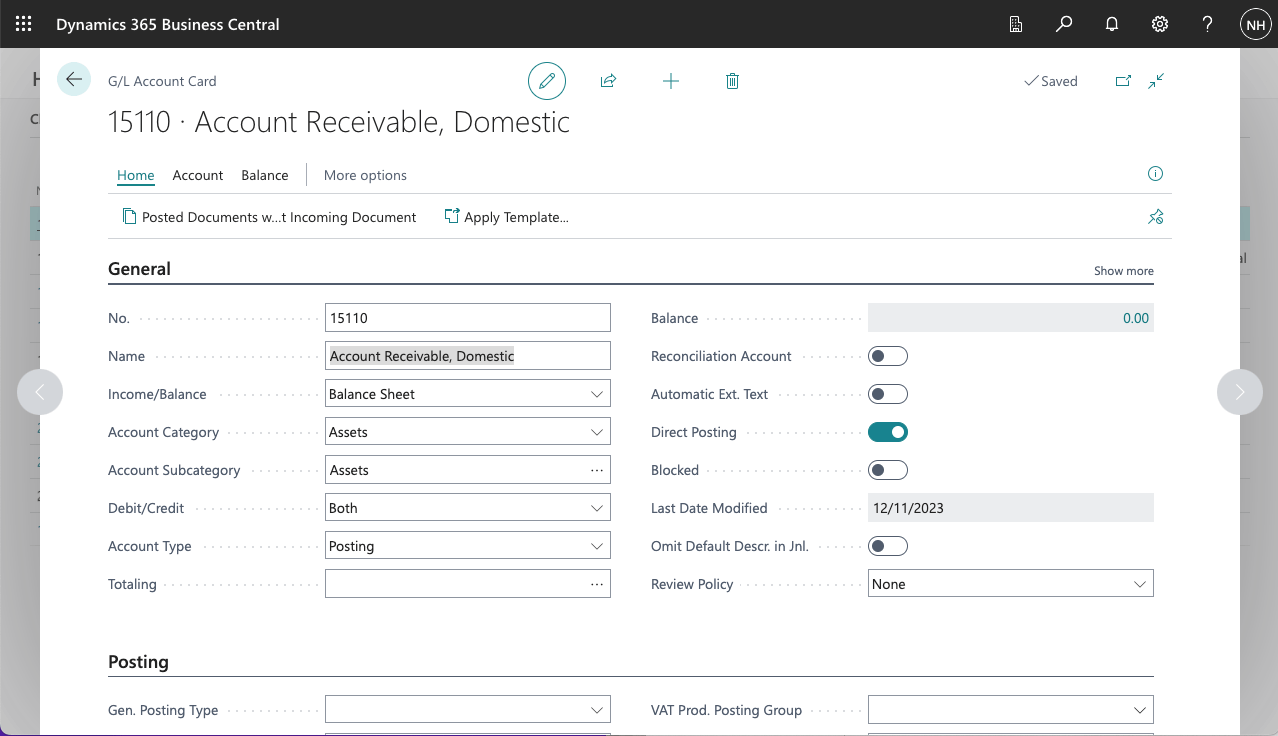
Task: Click the collapse page arrows icon
Action: (1156, 81)
